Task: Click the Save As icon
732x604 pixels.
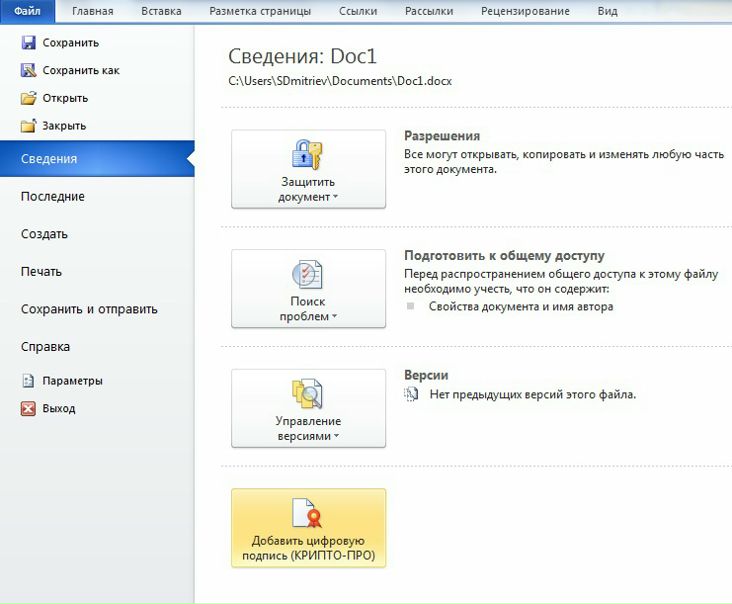Action: 28,71
